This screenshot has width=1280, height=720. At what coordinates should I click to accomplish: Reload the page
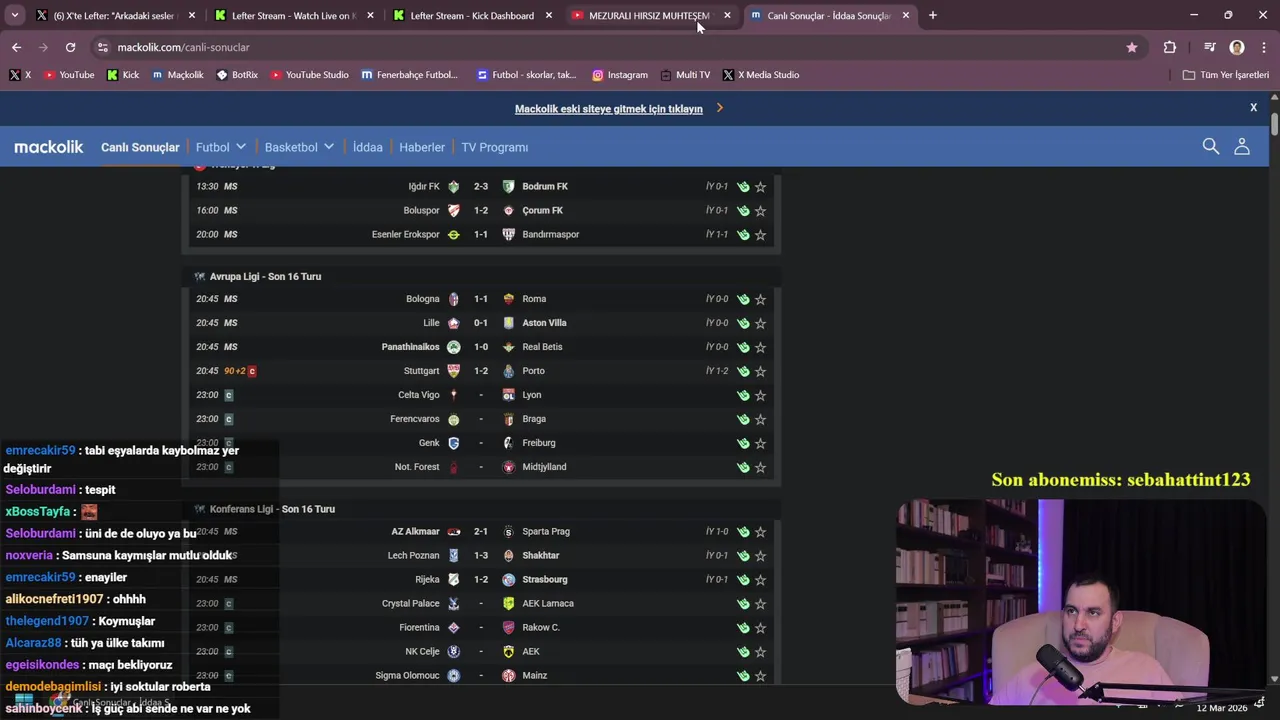(x=70, y=47)
